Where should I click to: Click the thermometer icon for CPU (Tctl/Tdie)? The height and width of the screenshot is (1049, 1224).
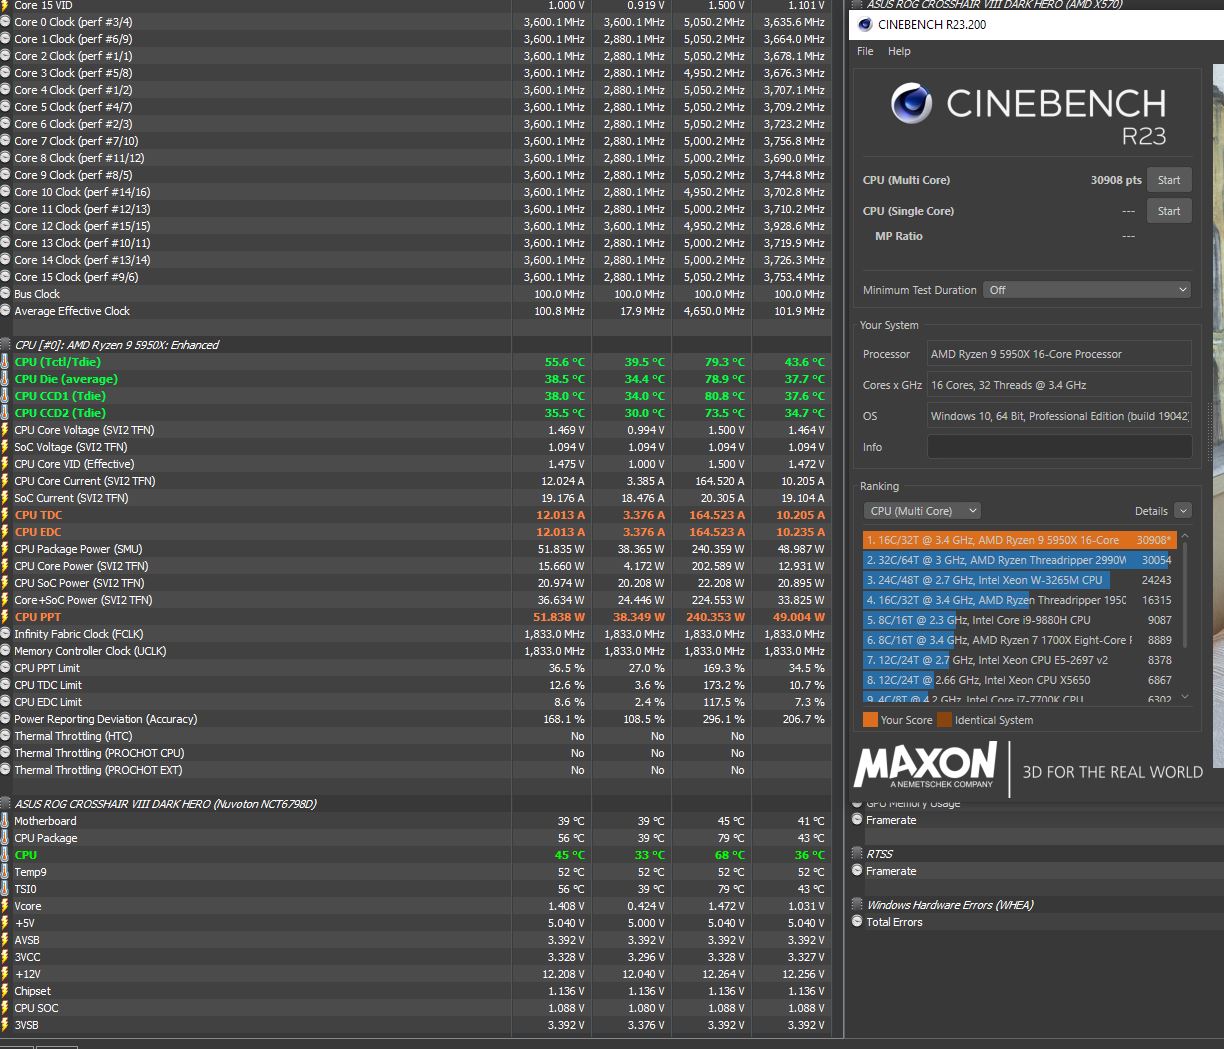coord(5,362)
